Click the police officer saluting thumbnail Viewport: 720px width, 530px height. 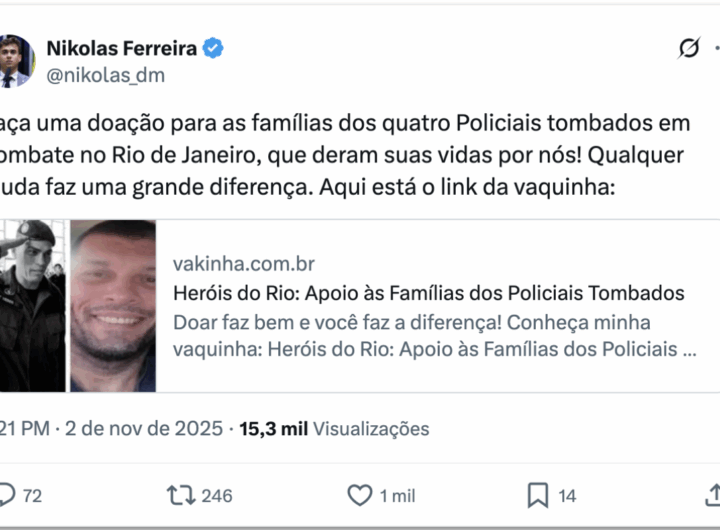coord(32,305)
